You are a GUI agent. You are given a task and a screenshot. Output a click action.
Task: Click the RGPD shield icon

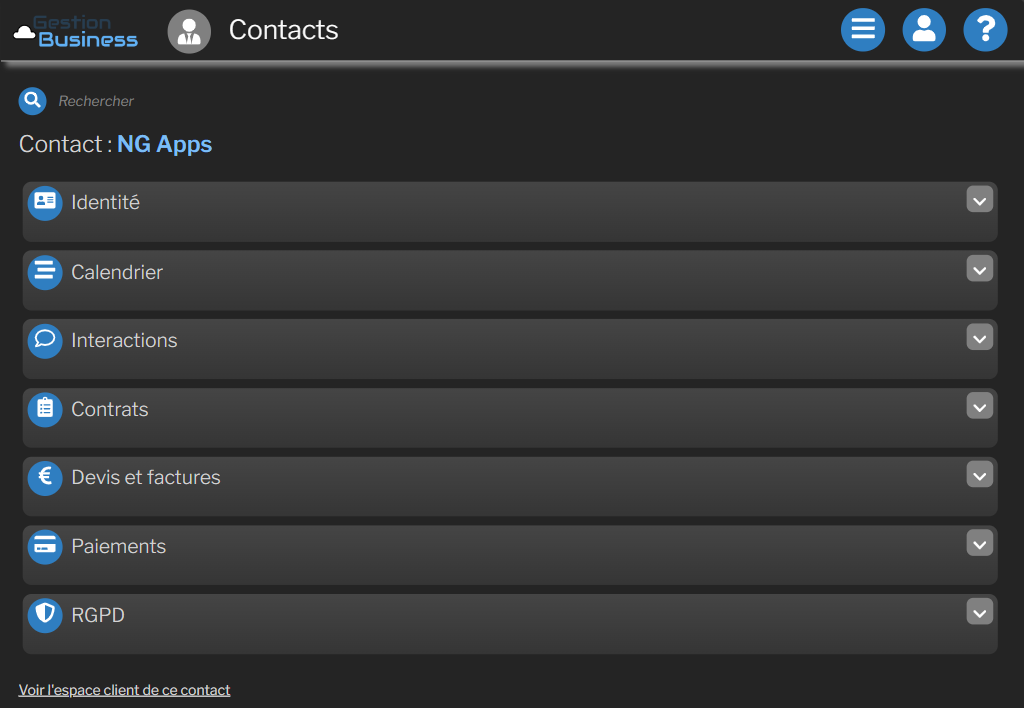point(44,616)
